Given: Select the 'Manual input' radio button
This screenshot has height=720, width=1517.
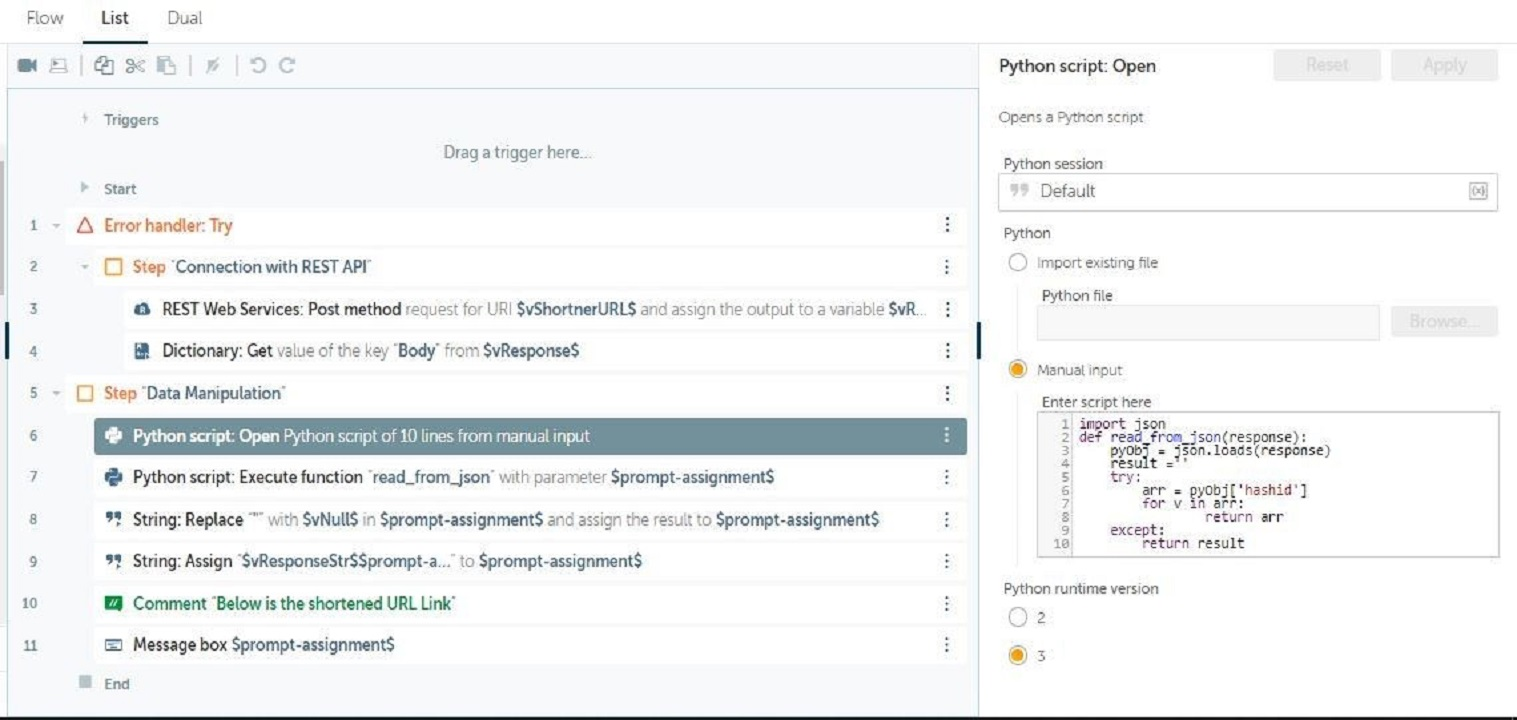Looking at the screenshot, I should 1018,370.
